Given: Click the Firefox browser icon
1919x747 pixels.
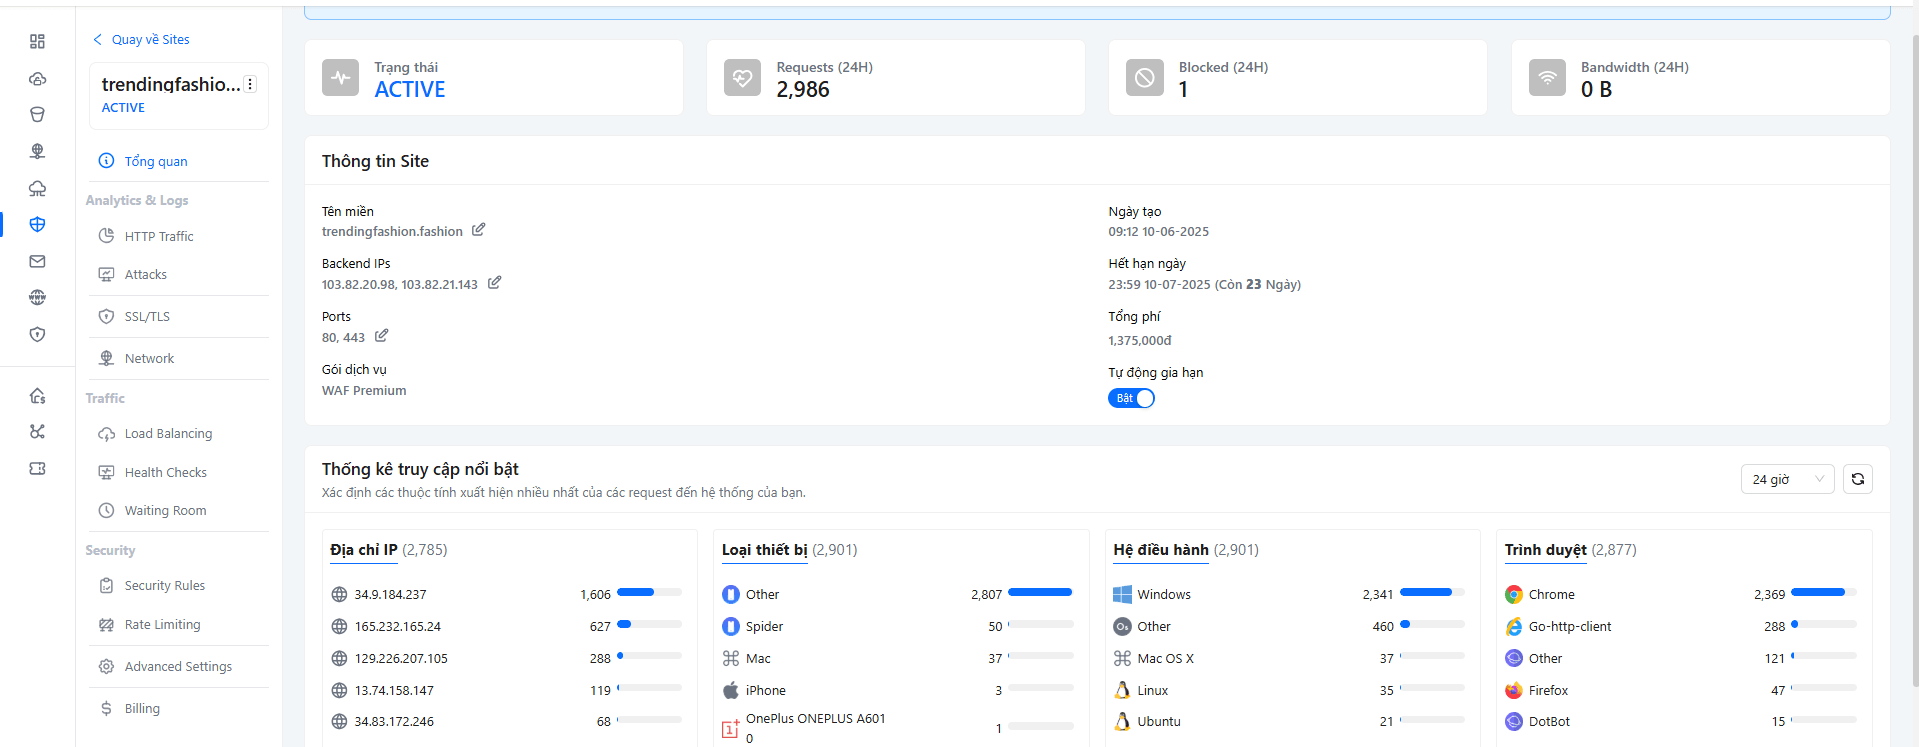Looking at the screenshot, I should click(x=1514, y=690).
